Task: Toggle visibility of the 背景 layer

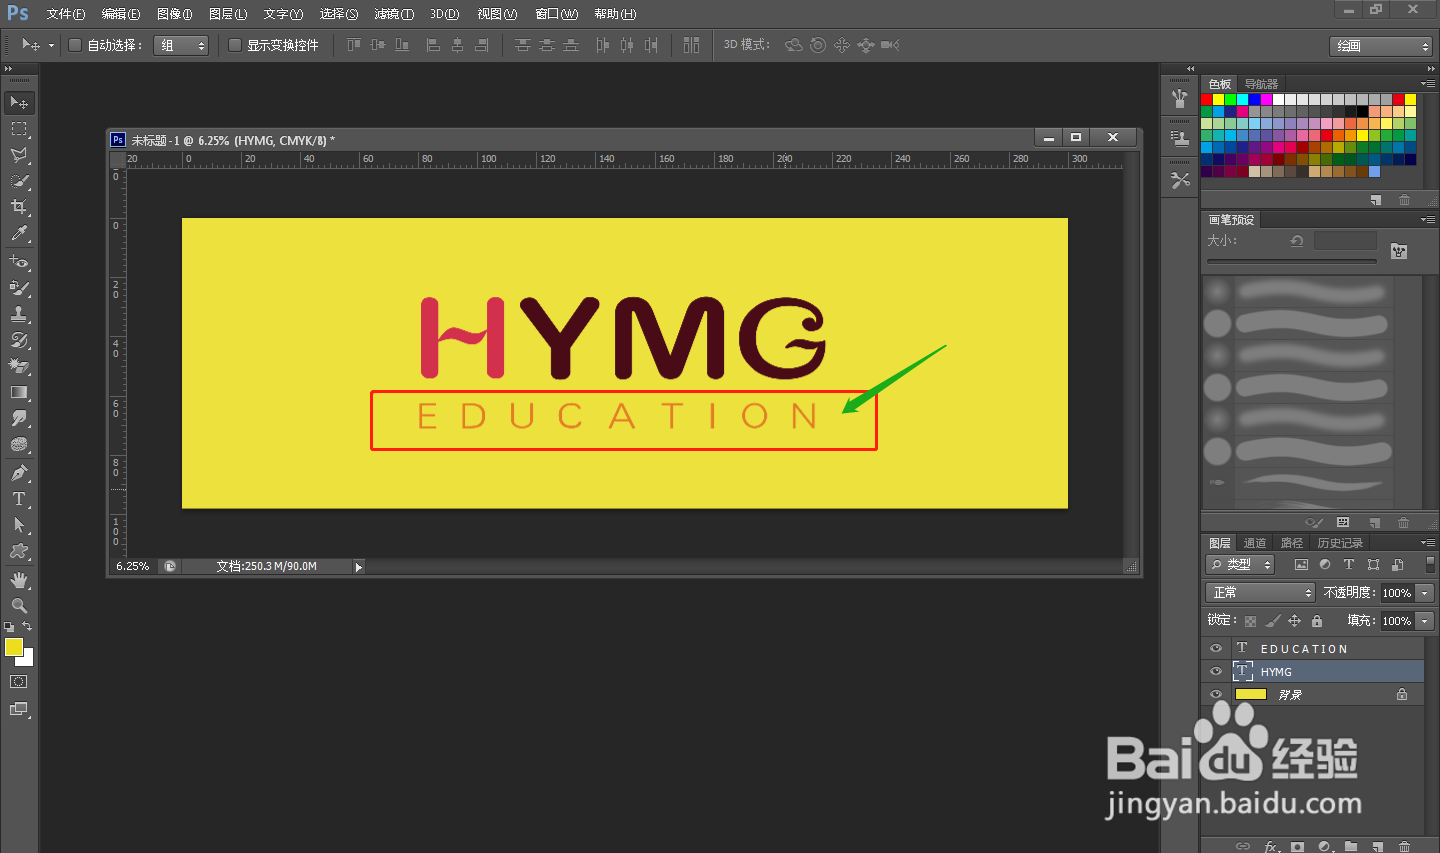Action: [1216, 694]
